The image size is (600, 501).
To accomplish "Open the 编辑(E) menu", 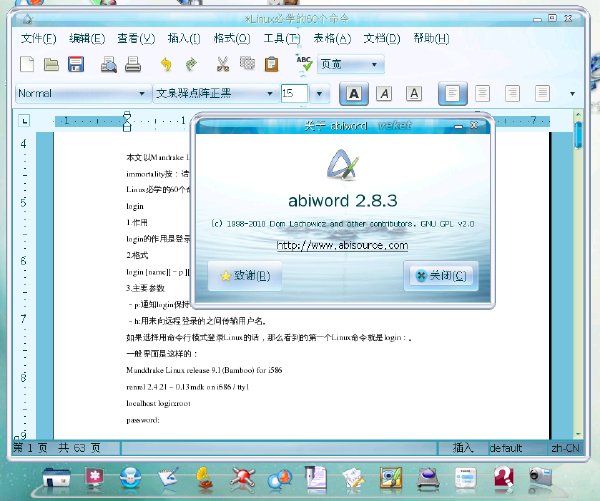I will (x=87, y=38).
